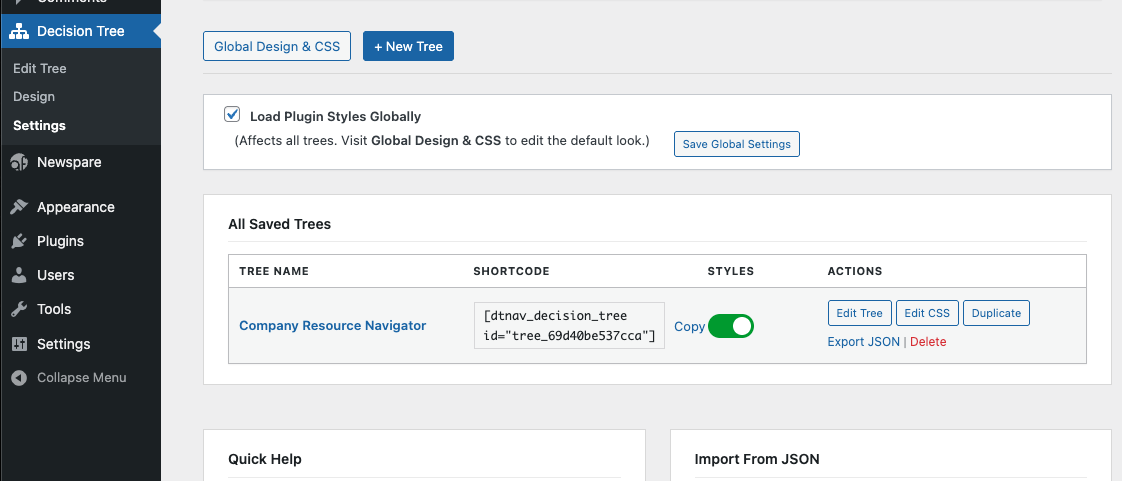Click the Plugins plug icon

(x=19, y=241)
